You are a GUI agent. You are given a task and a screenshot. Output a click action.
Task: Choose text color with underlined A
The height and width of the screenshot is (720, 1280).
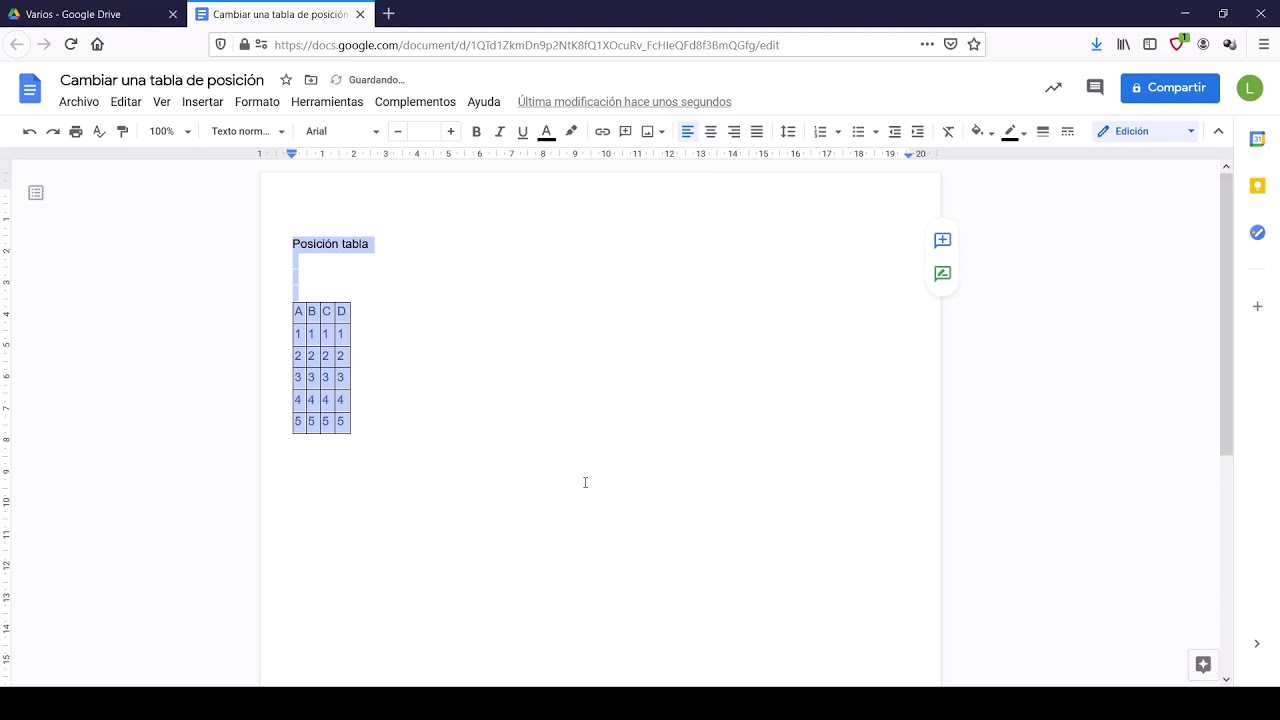pos(546,132)
